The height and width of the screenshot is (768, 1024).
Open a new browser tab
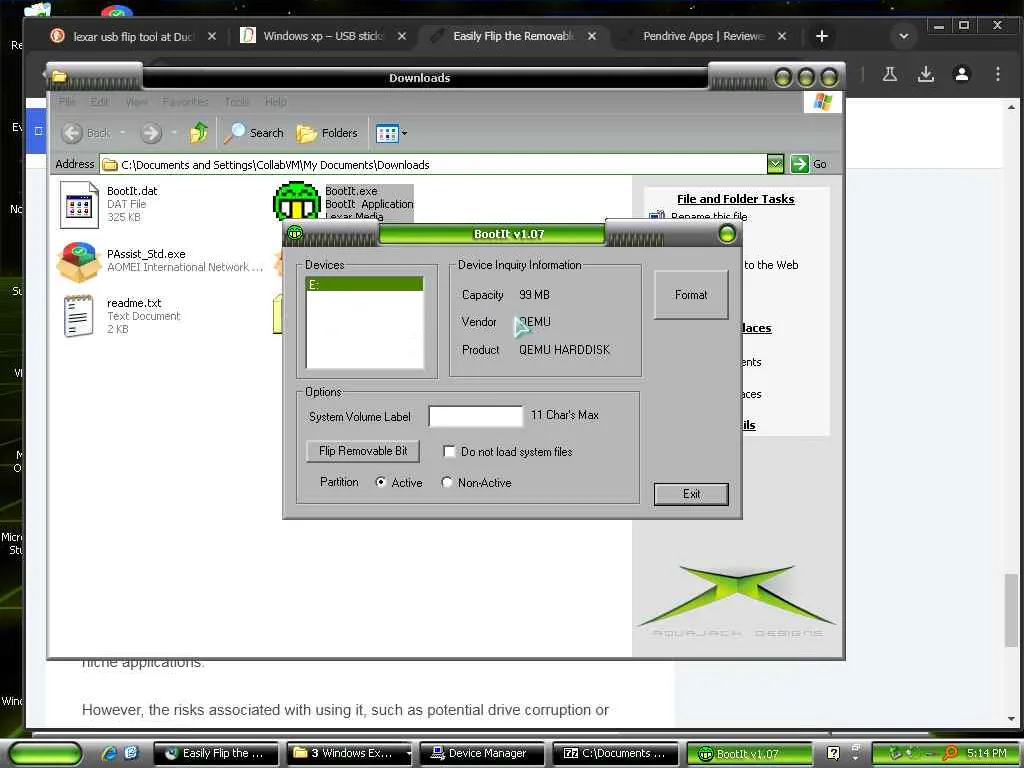click(822, 37)
